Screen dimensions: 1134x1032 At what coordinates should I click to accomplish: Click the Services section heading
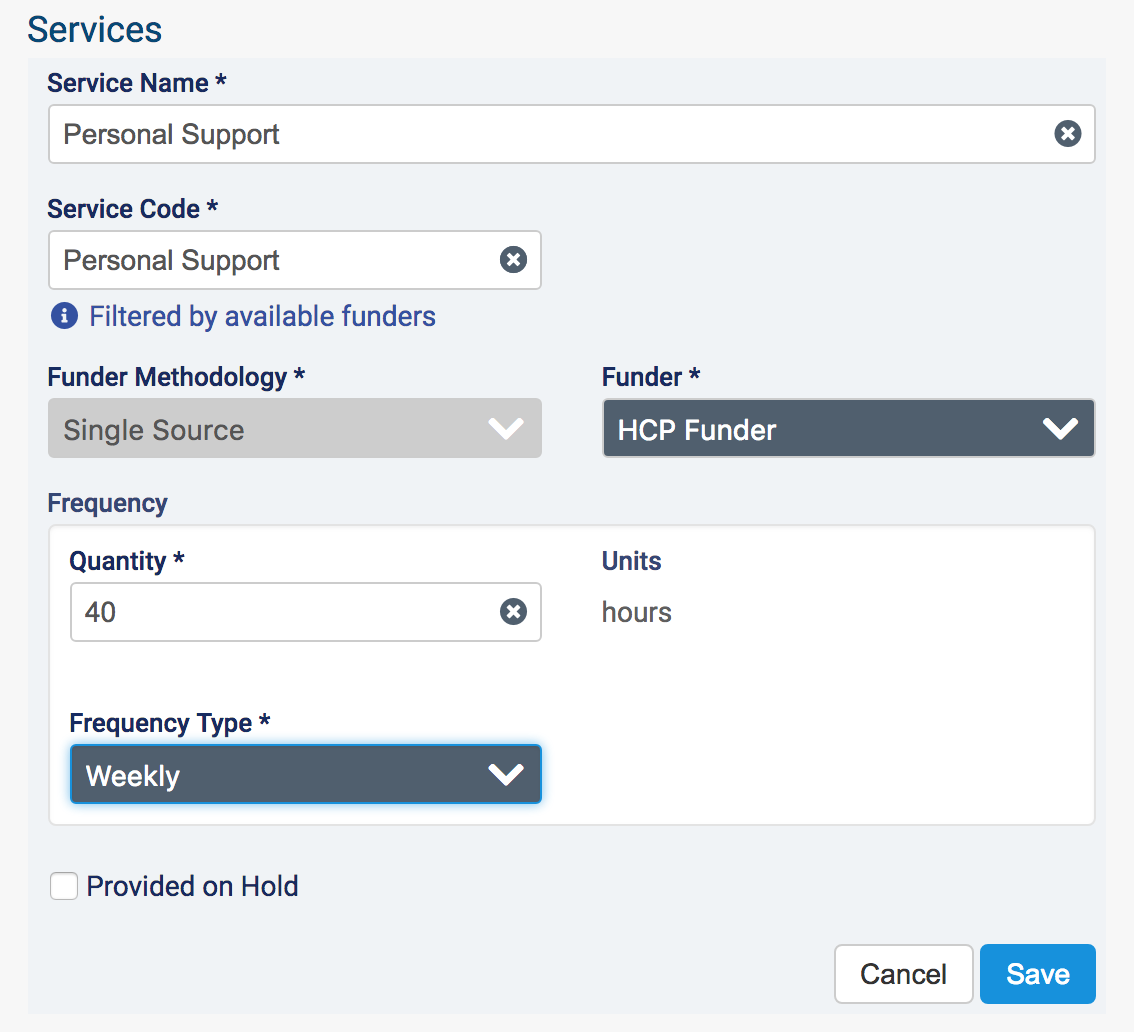pyautogui.click(x=95, y=30)
